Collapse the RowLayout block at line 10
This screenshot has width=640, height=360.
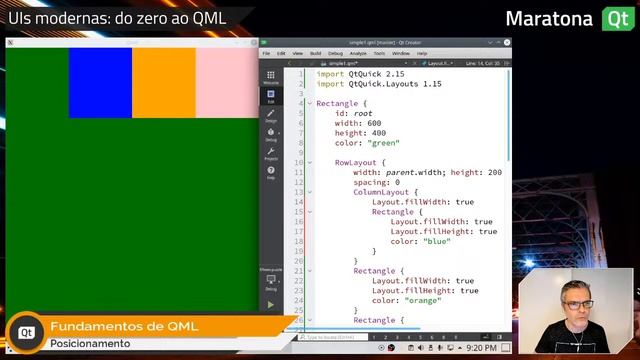coord(310,162)
